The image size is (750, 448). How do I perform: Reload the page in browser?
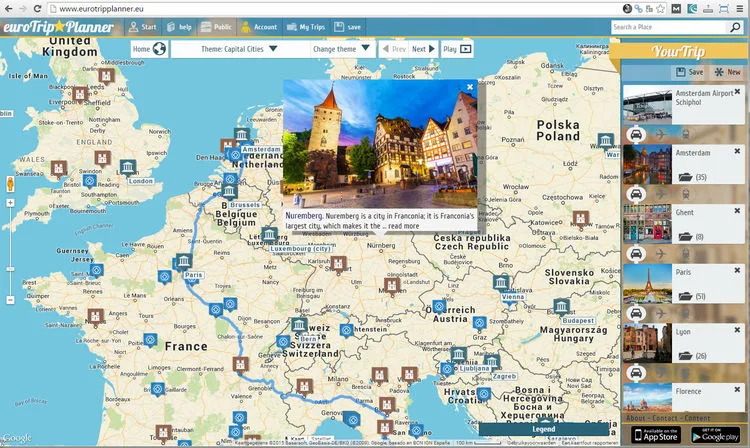click(37, 9)
